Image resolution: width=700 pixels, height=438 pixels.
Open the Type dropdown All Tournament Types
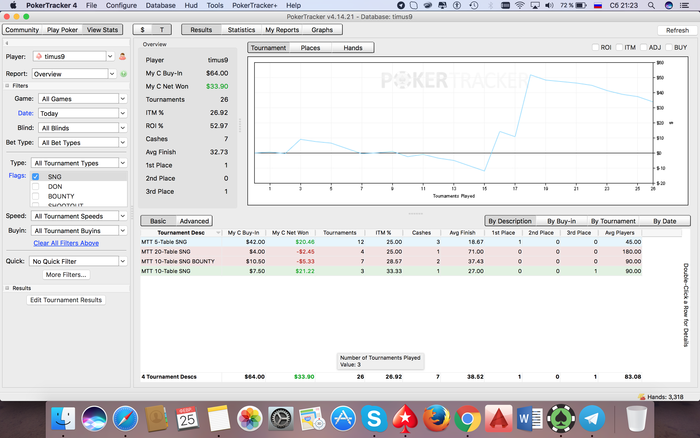tap(79, 163)
